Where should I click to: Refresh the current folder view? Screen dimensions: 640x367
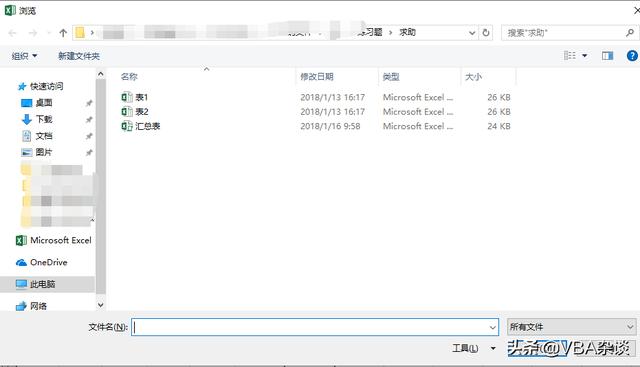coord(486,33)
